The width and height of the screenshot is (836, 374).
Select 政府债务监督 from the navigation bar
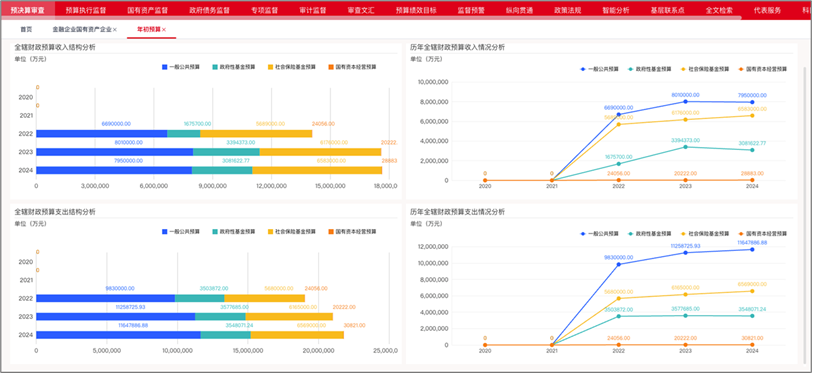[209, 10]
